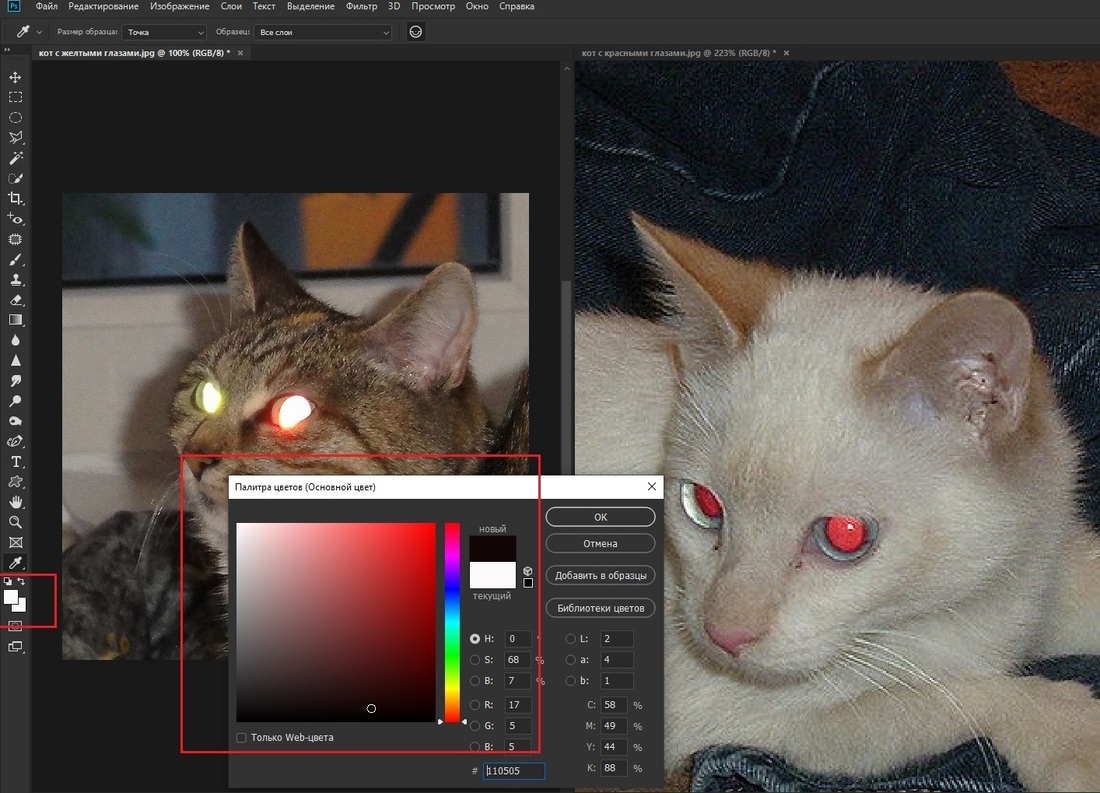The image size is (1100, 793).
Task: Click OK in the color picker
Action: tap(600, 517)
